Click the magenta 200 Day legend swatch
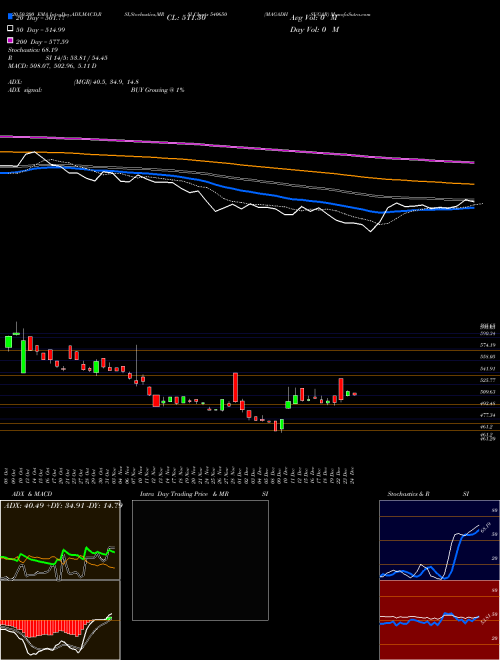The width and height of the screenshot is (500, 660). pyautogui.click(x=11, y=40)
